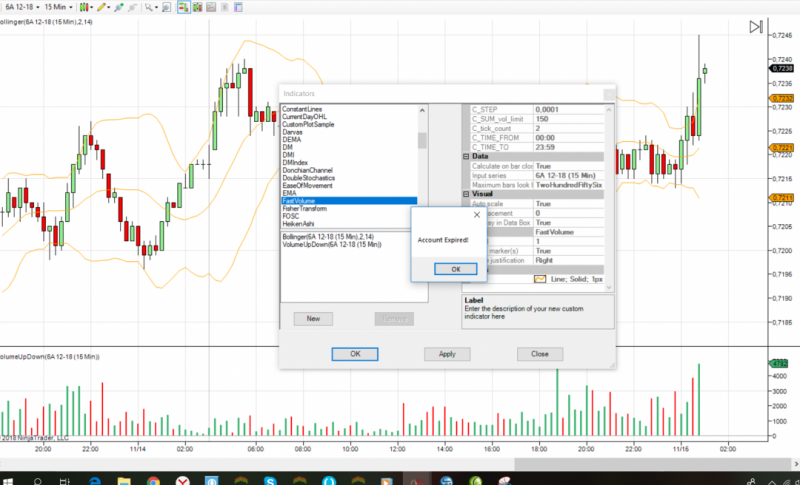
Task: Select FastVolume in the indicator list
Action: 349,201
